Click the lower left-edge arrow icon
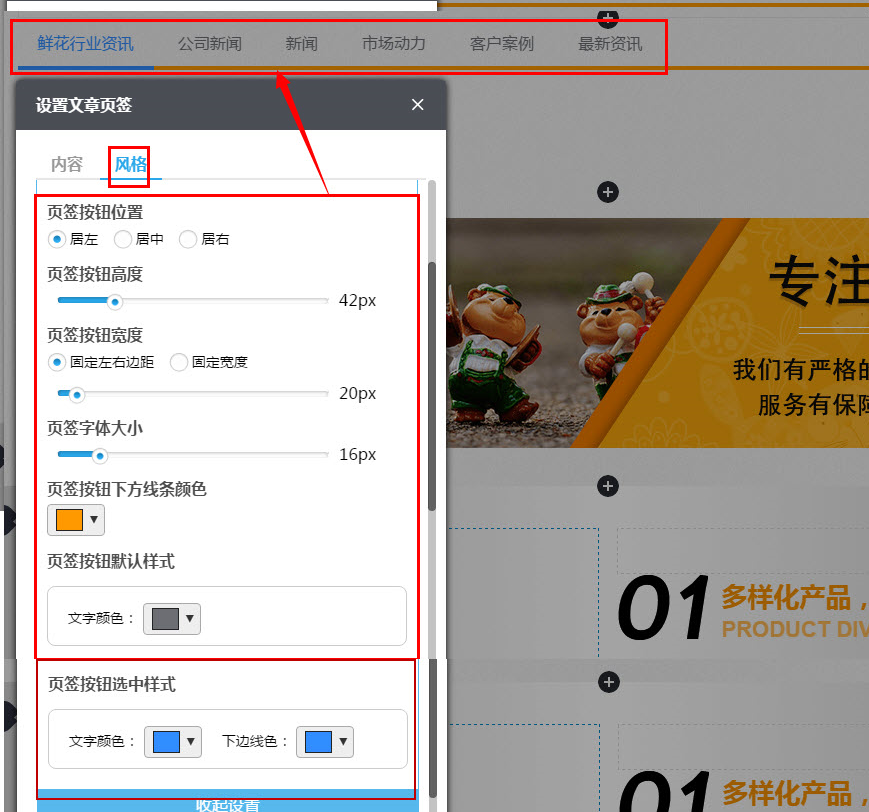Image resolution: width=869 pixels, height=812 pixels. tap(7, 715)
